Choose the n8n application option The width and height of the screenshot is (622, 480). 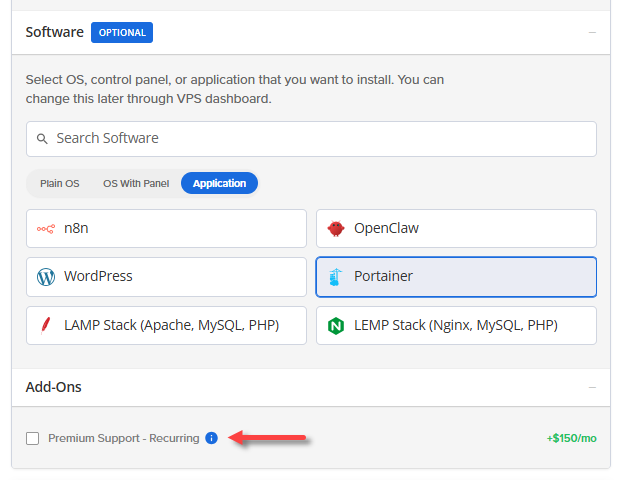click(166, 228)
